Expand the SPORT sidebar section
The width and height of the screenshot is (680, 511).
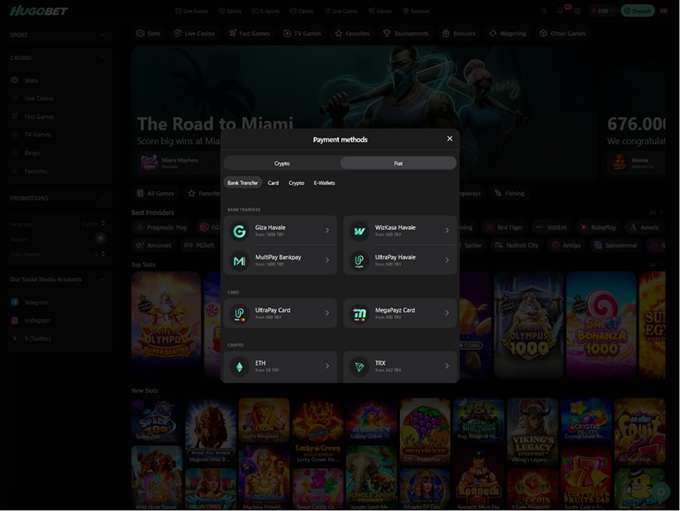(57, 35)
